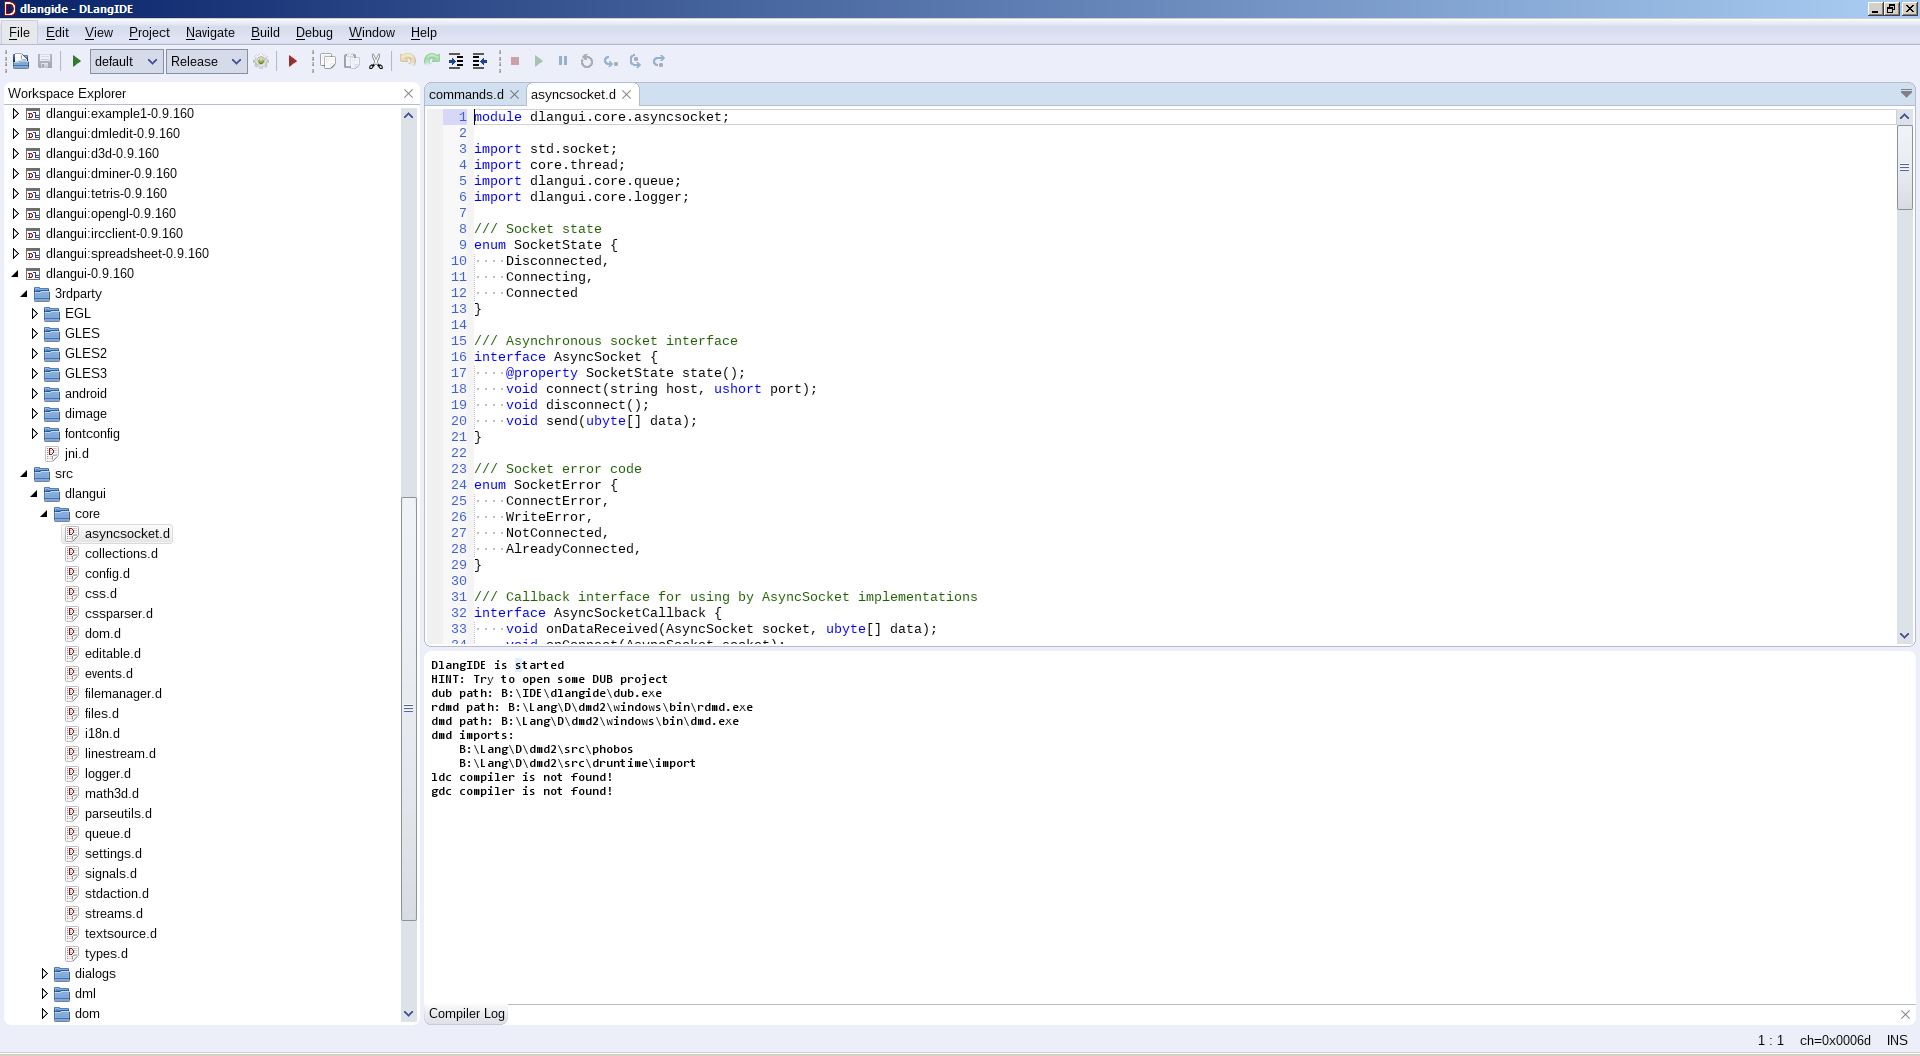Expand the dialogs folder

(45, 973)
